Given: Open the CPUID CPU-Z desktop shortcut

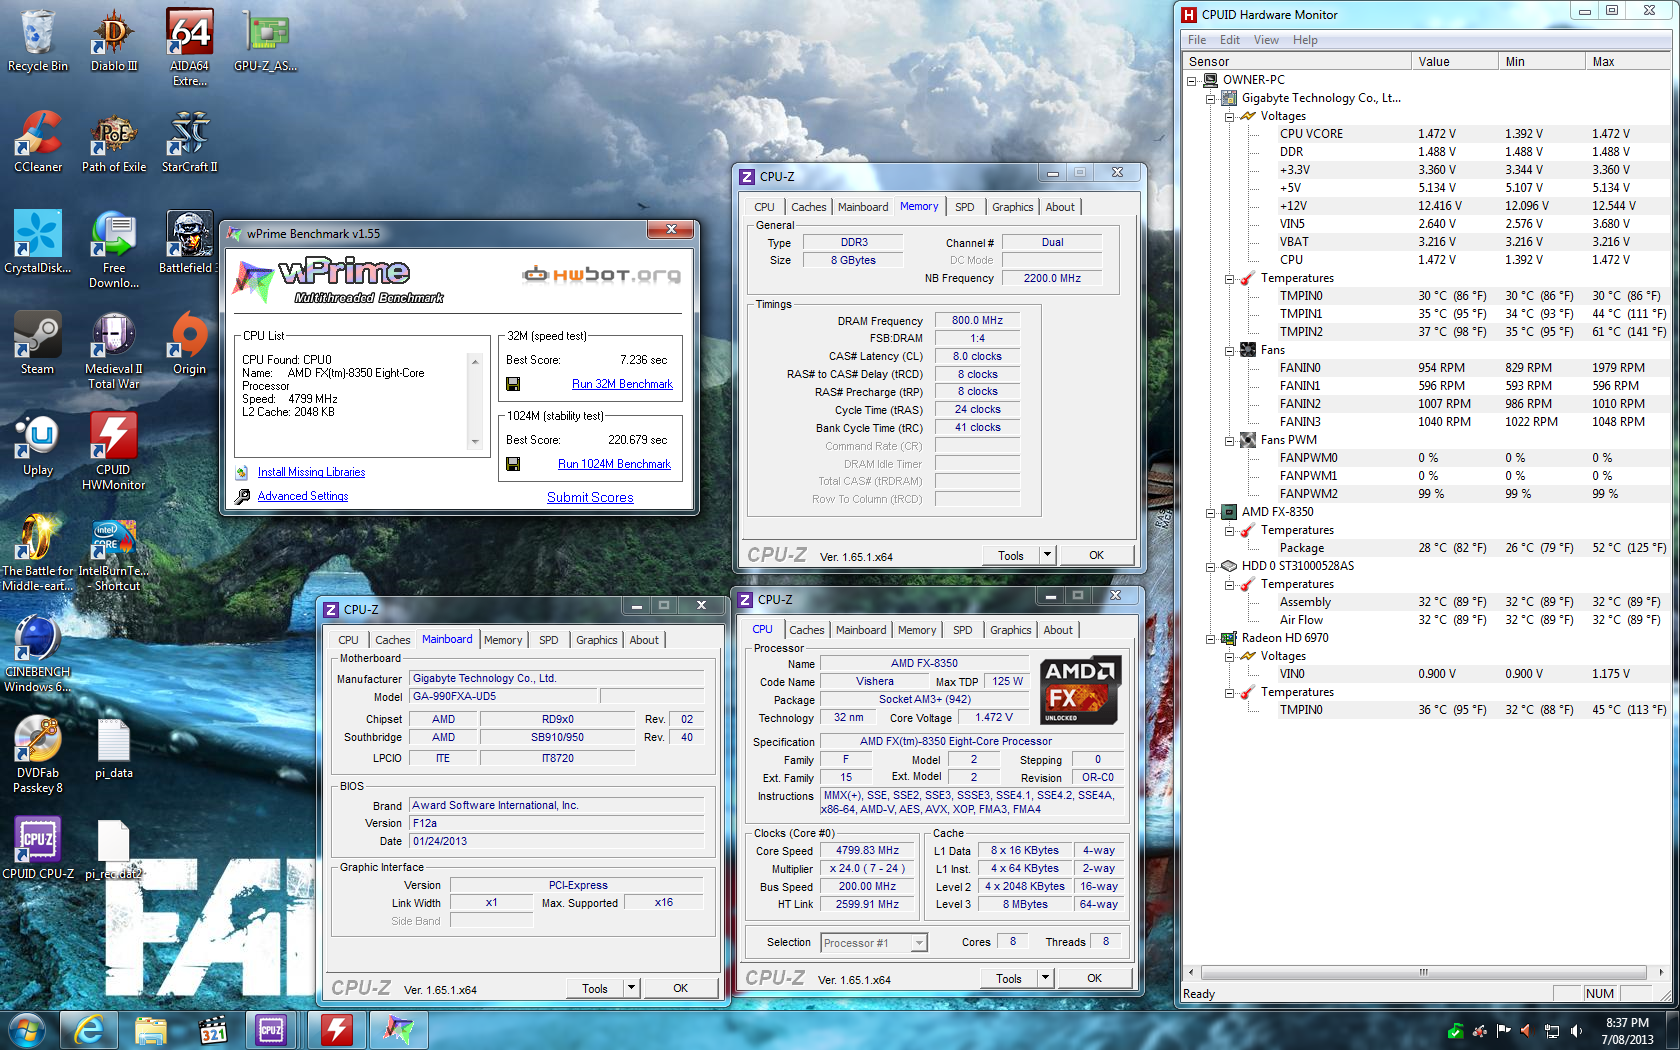Looking at the screenshot, I should click(x=38, y=848).
